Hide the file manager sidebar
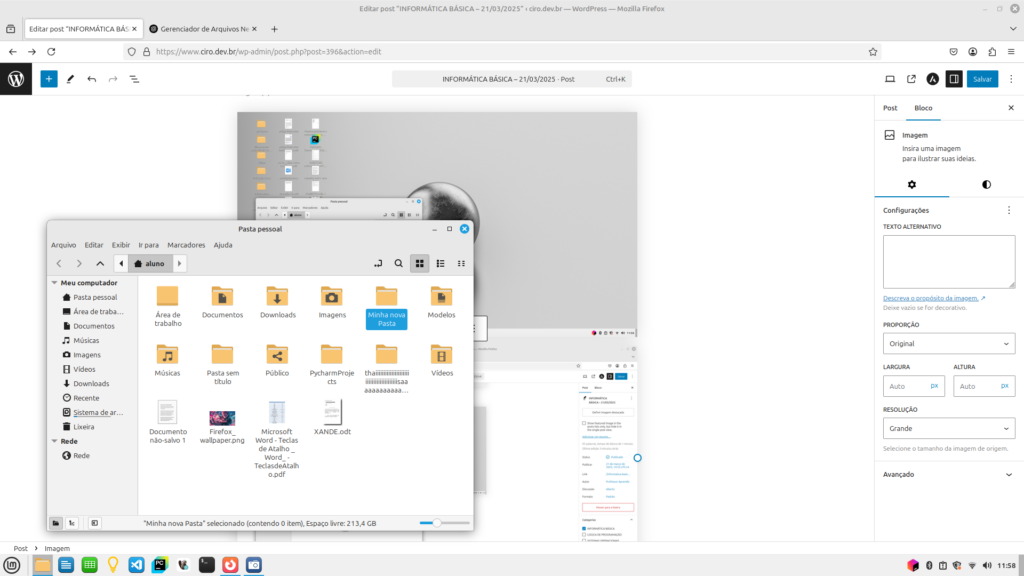This screenshot has height=576, width=1024. point(94,522)
